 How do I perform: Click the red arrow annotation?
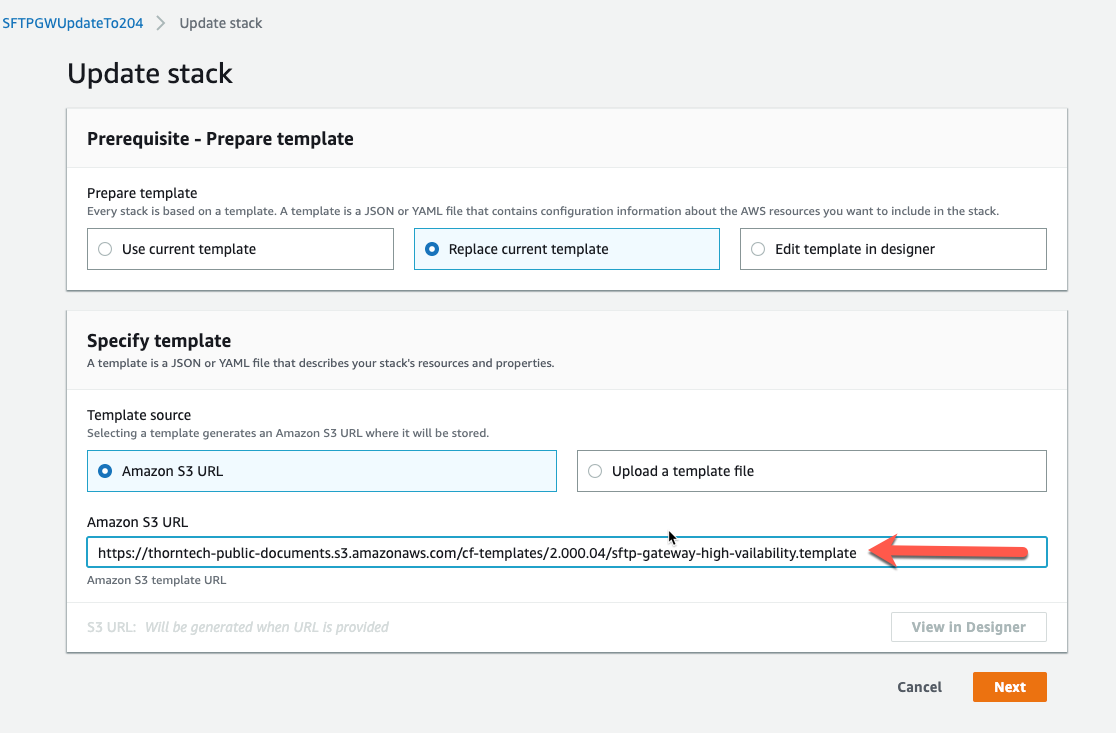tap(948, 552)
